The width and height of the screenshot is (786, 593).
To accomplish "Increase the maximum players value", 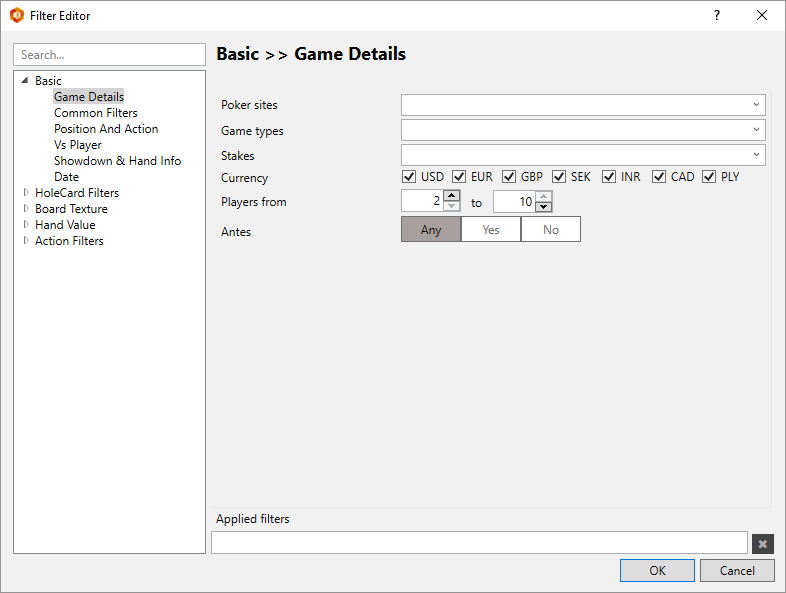I will pos(543,195).
